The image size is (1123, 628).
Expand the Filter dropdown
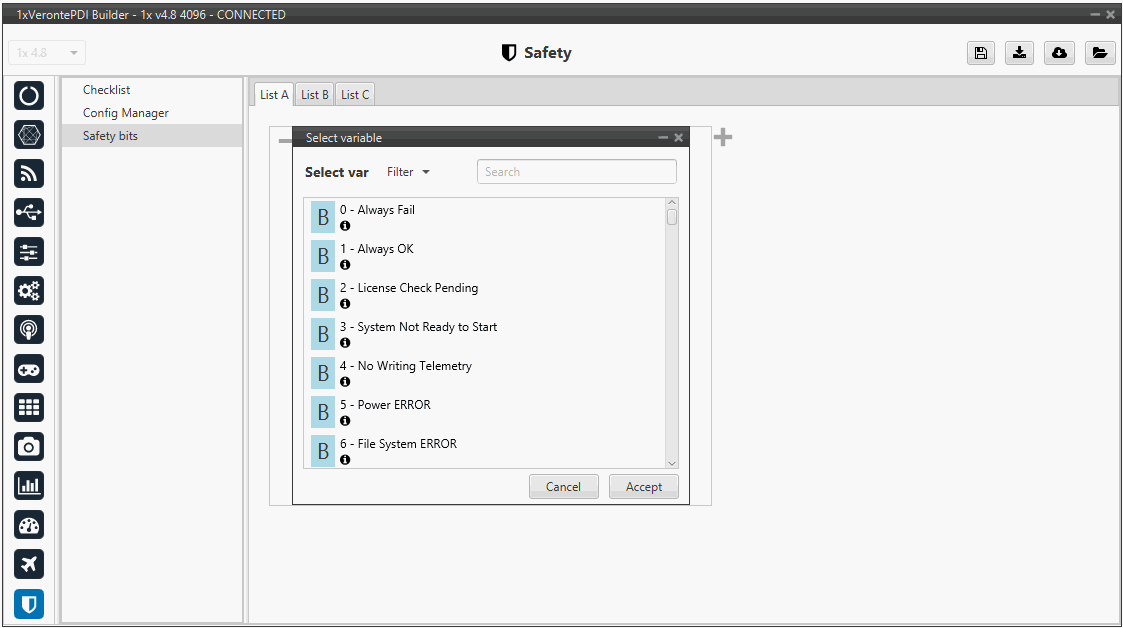(x=408, y=172)
